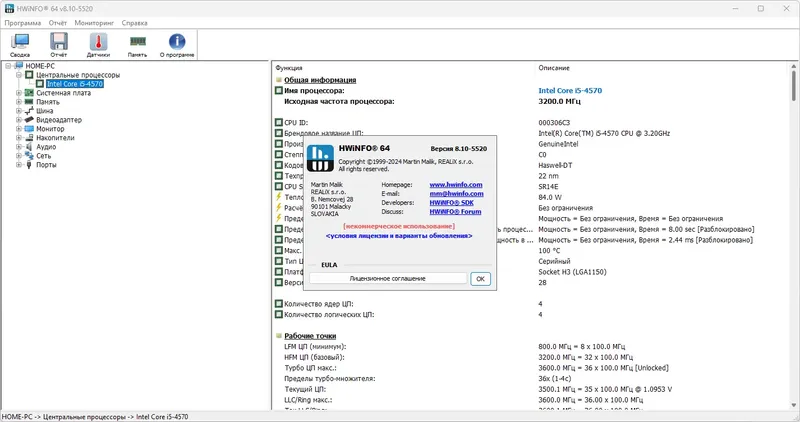Select the Socket H3 (LGA1150) value

(x=572, y=272)
